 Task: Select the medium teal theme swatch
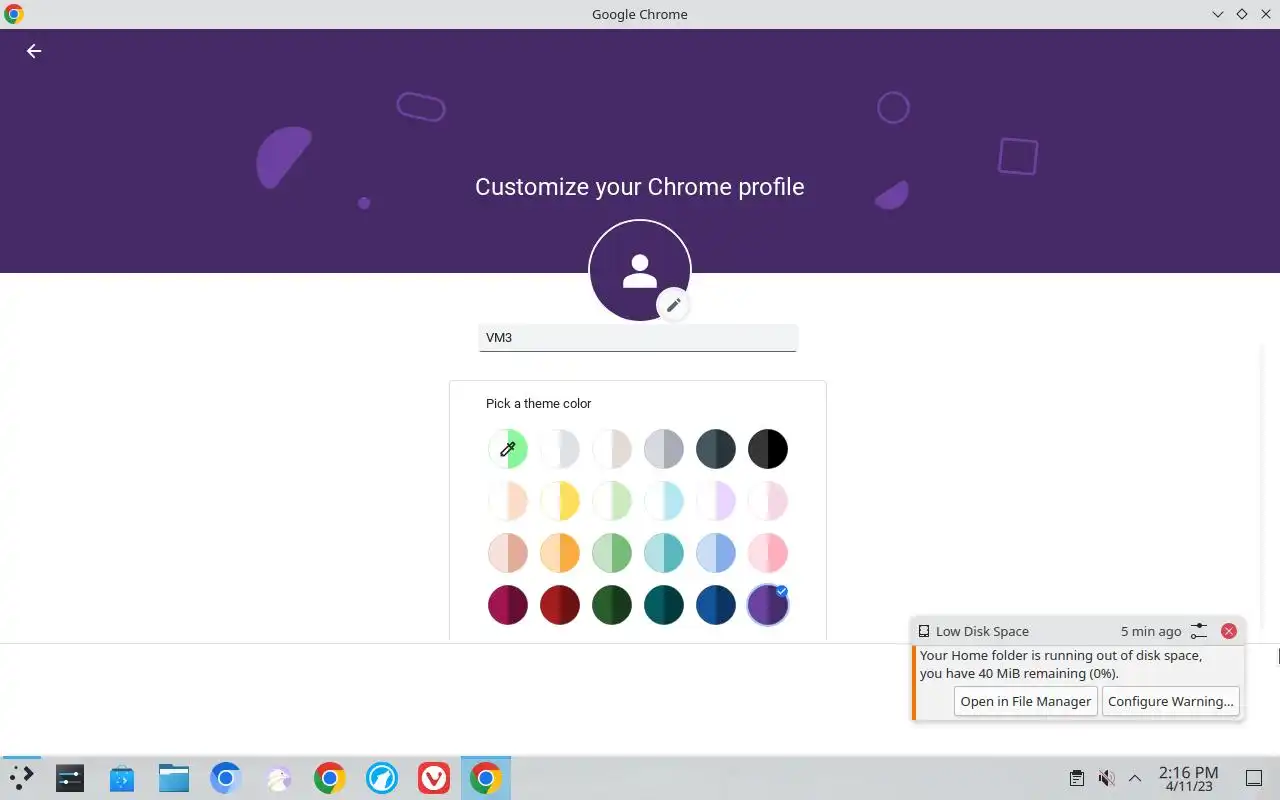pos(664,553)
